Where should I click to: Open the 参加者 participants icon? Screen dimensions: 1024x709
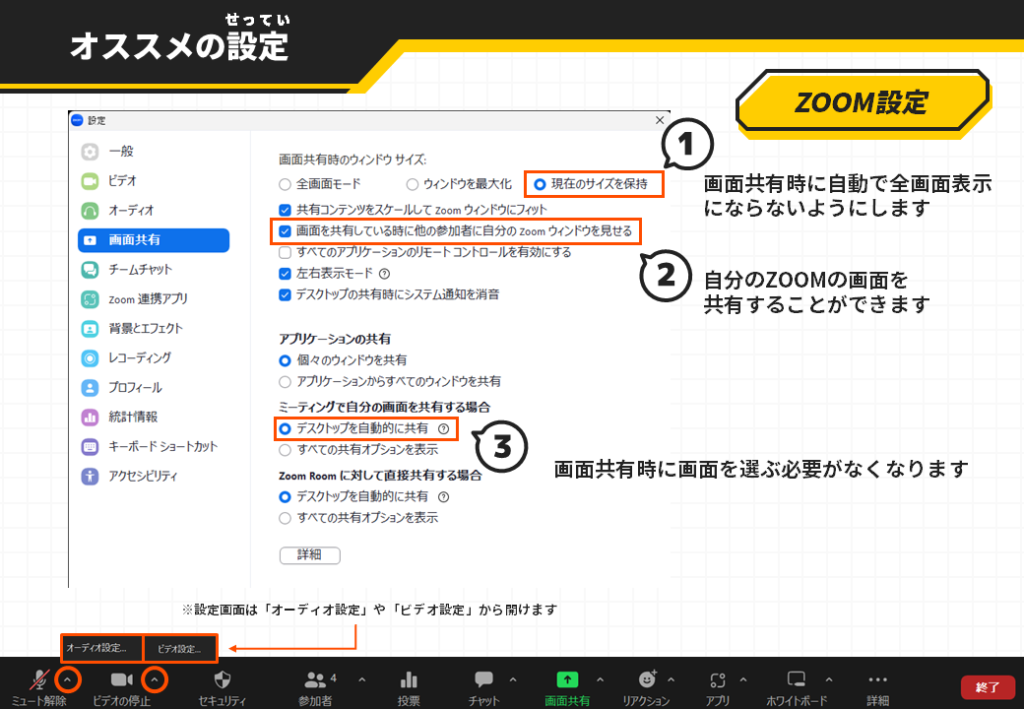pyautogui.click(x=316, y=679)
